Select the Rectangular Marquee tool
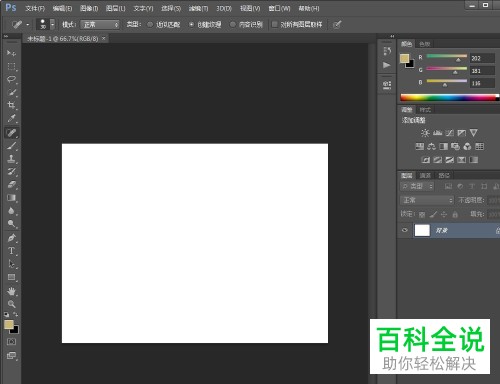 point(11,66)
